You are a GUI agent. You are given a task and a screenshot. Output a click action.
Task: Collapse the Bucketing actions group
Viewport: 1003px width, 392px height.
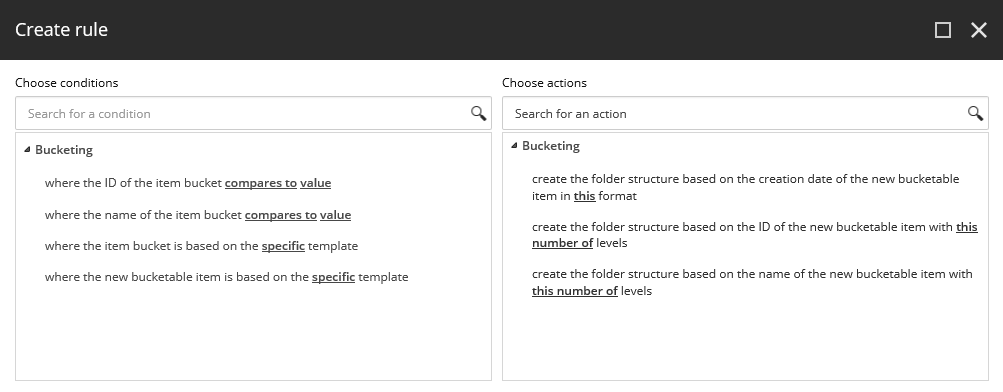click(514, 146)
